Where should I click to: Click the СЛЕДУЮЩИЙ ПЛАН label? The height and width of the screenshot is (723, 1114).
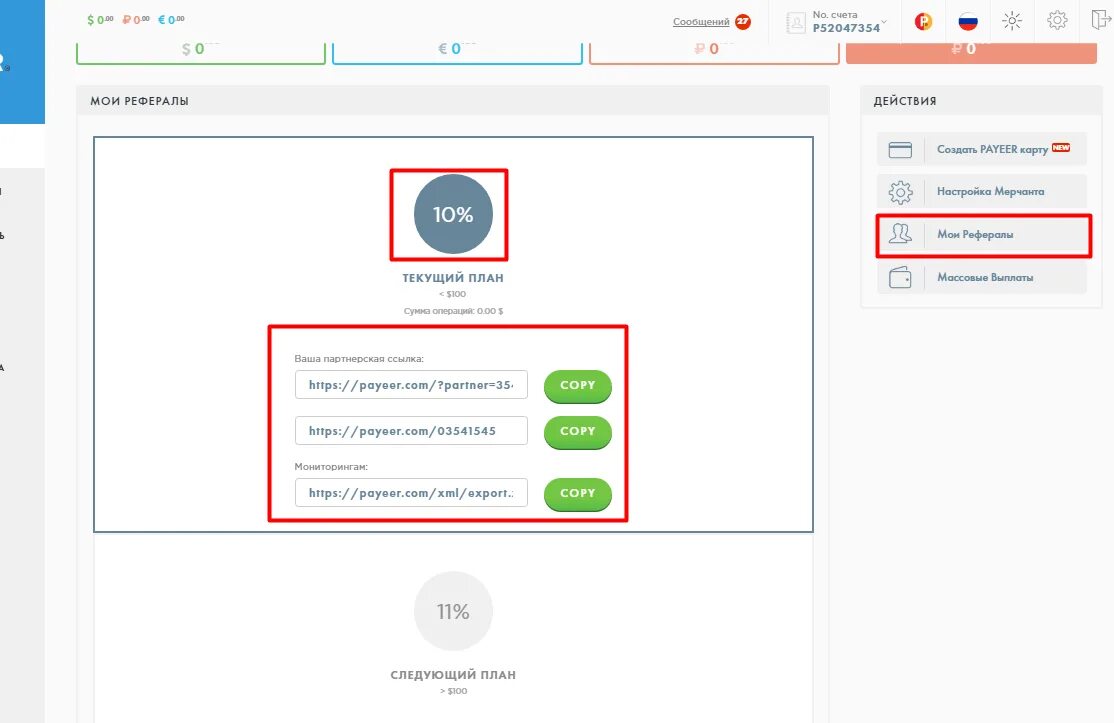coord(453,675)
